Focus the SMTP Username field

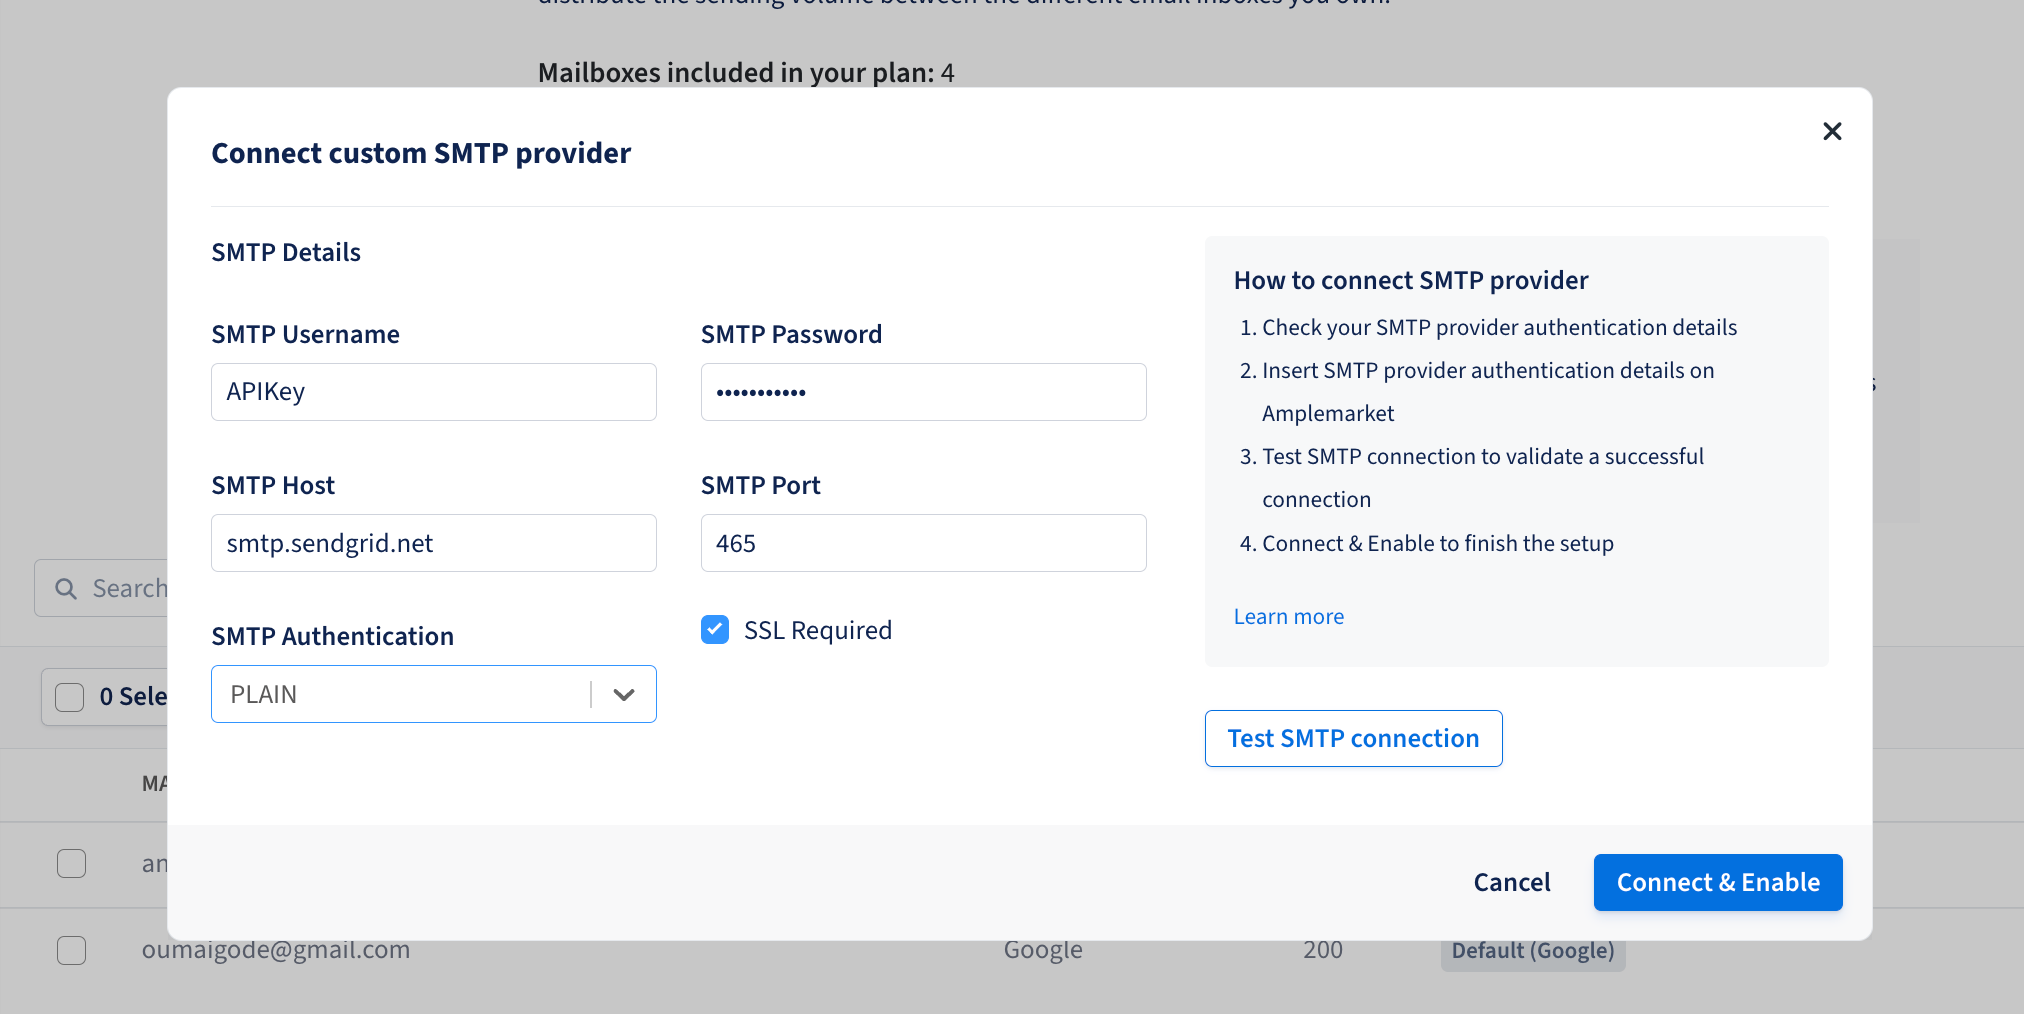[x=433, y=392]
